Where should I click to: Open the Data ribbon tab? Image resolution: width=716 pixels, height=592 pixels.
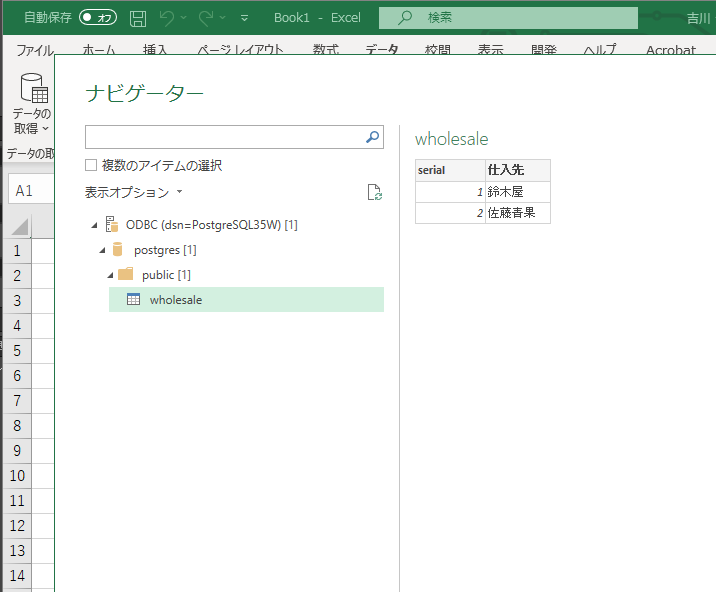[x=381, y=50]
